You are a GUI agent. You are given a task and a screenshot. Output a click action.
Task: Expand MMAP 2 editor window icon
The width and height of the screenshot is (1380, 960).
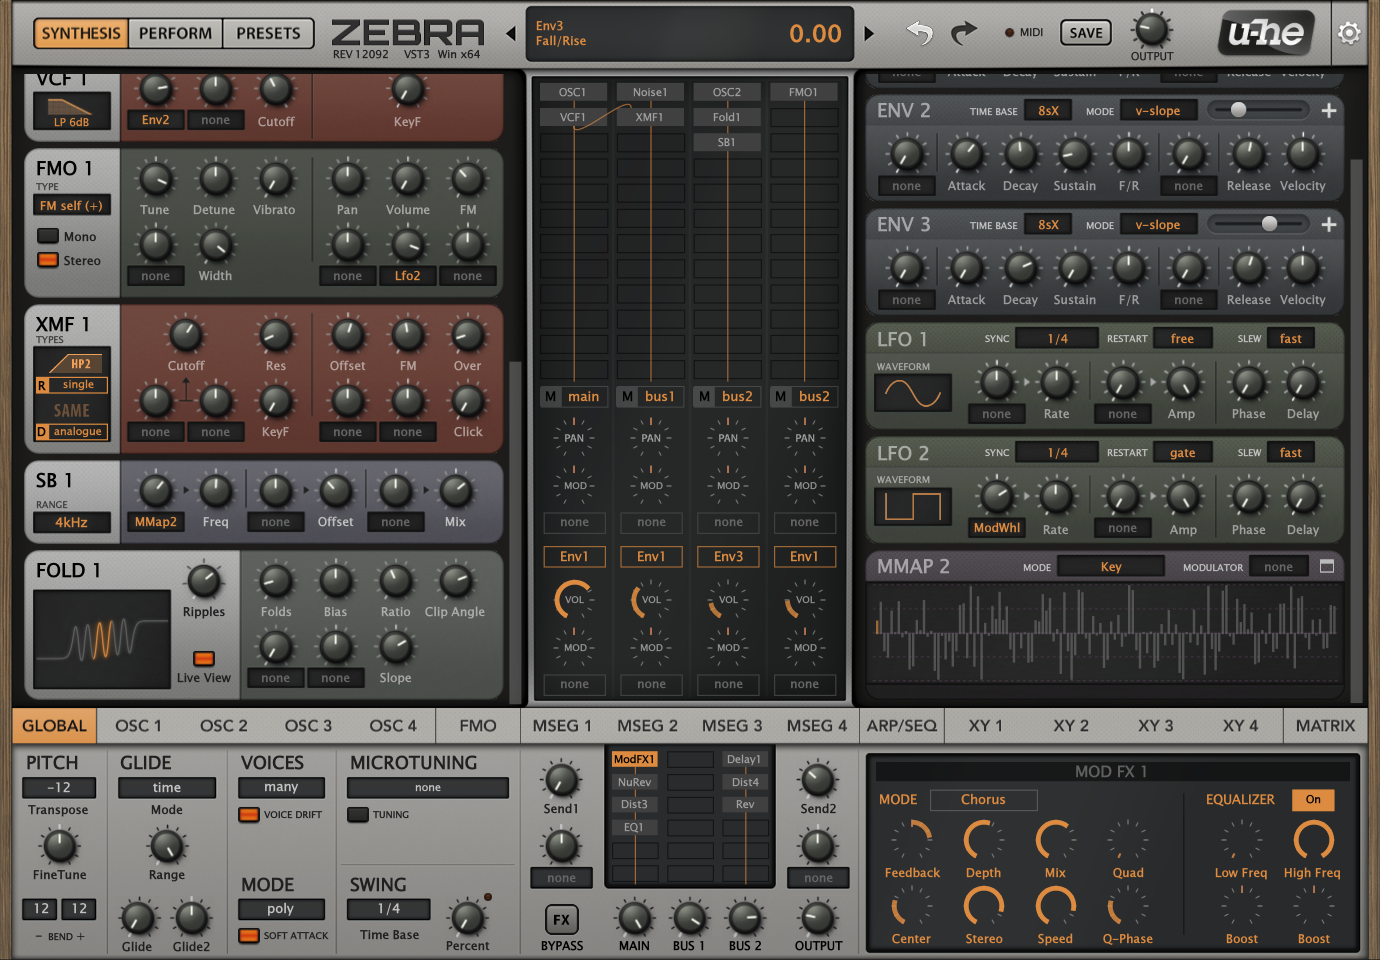(1327, 566)
